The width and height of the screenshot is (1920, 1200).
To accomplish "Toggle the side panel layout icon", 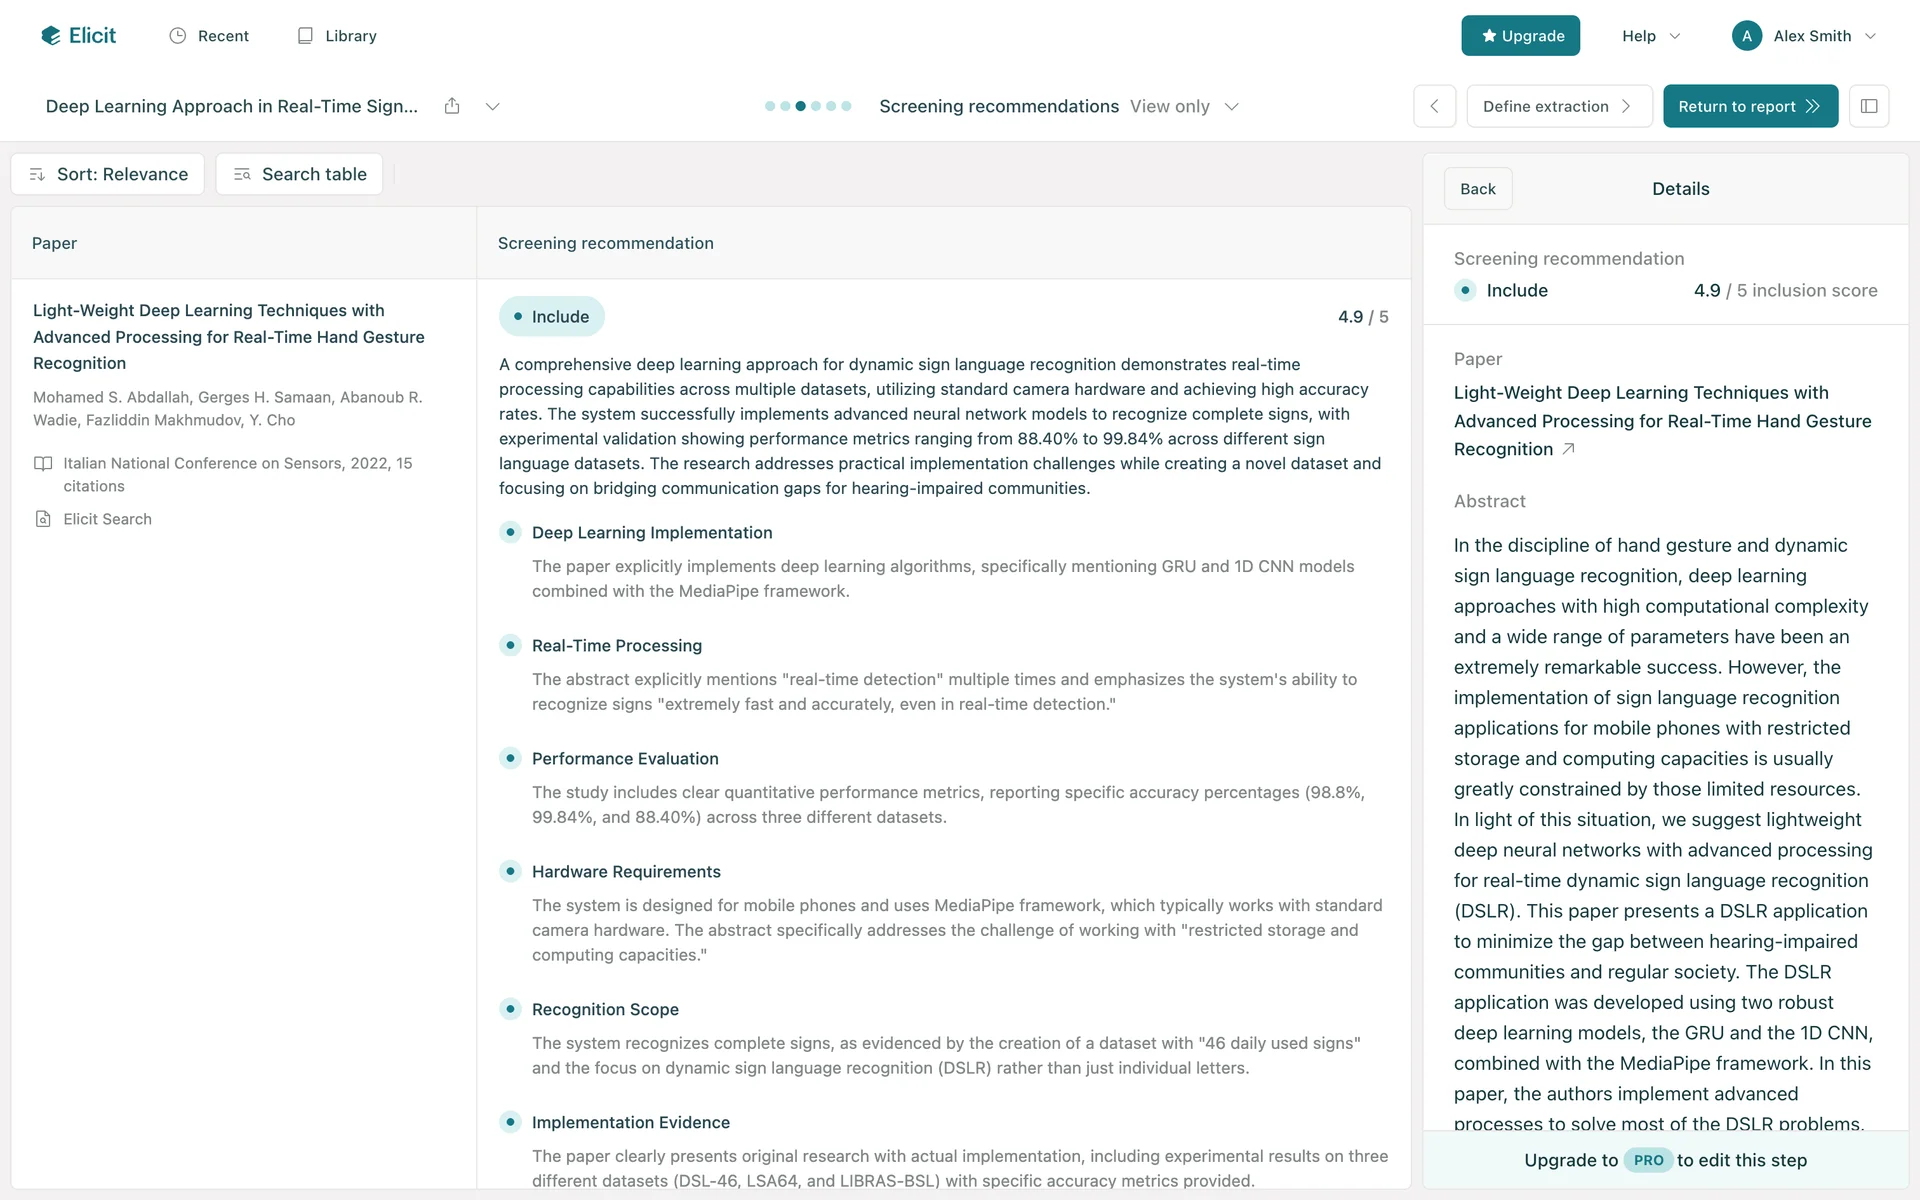I will click(x=1868, y=106).
